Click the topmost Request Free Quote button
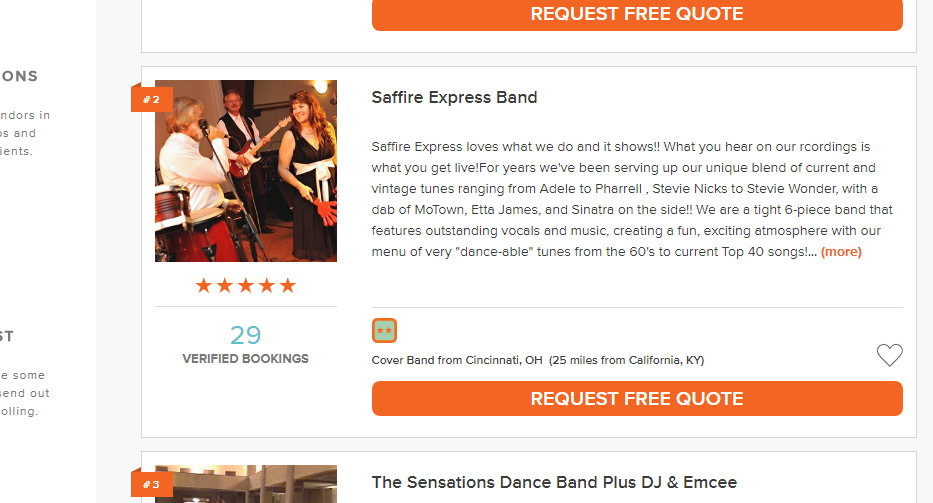The image size is (933, 503). pyautogui.click(x=637, y=14)
